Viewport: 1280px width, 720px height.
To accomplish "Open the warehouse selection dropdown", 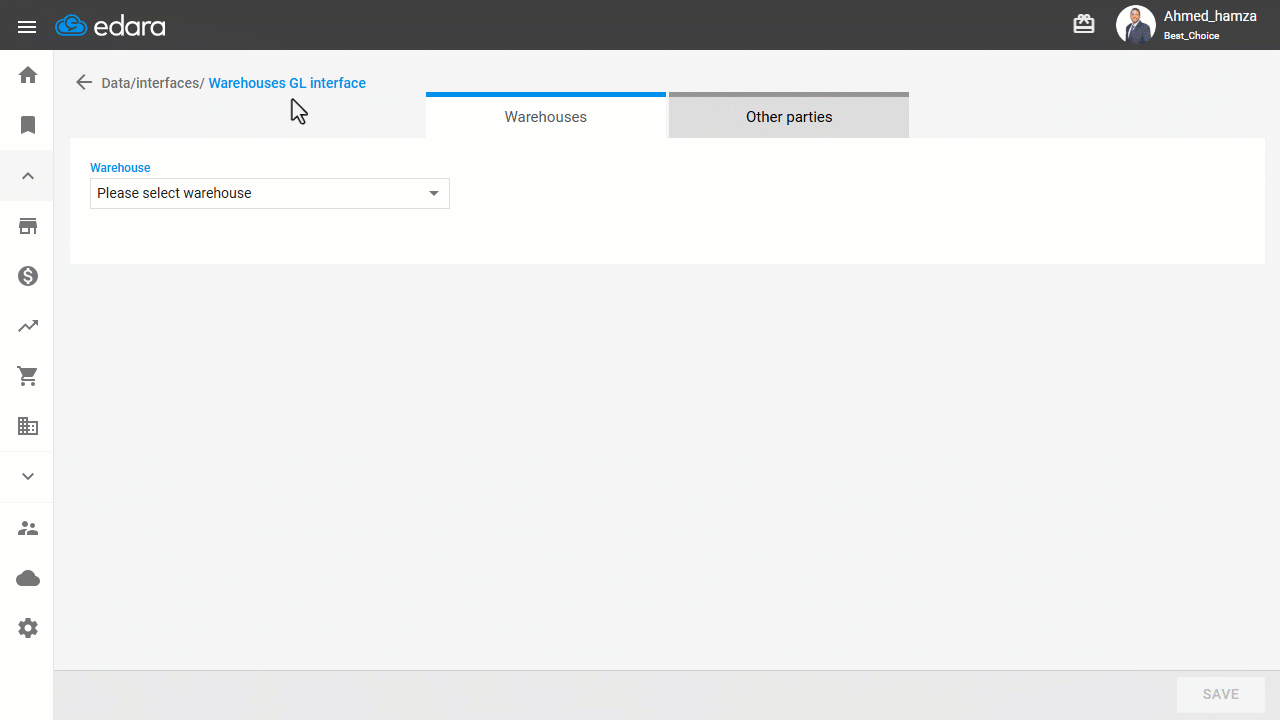I will tap(270, 193).
